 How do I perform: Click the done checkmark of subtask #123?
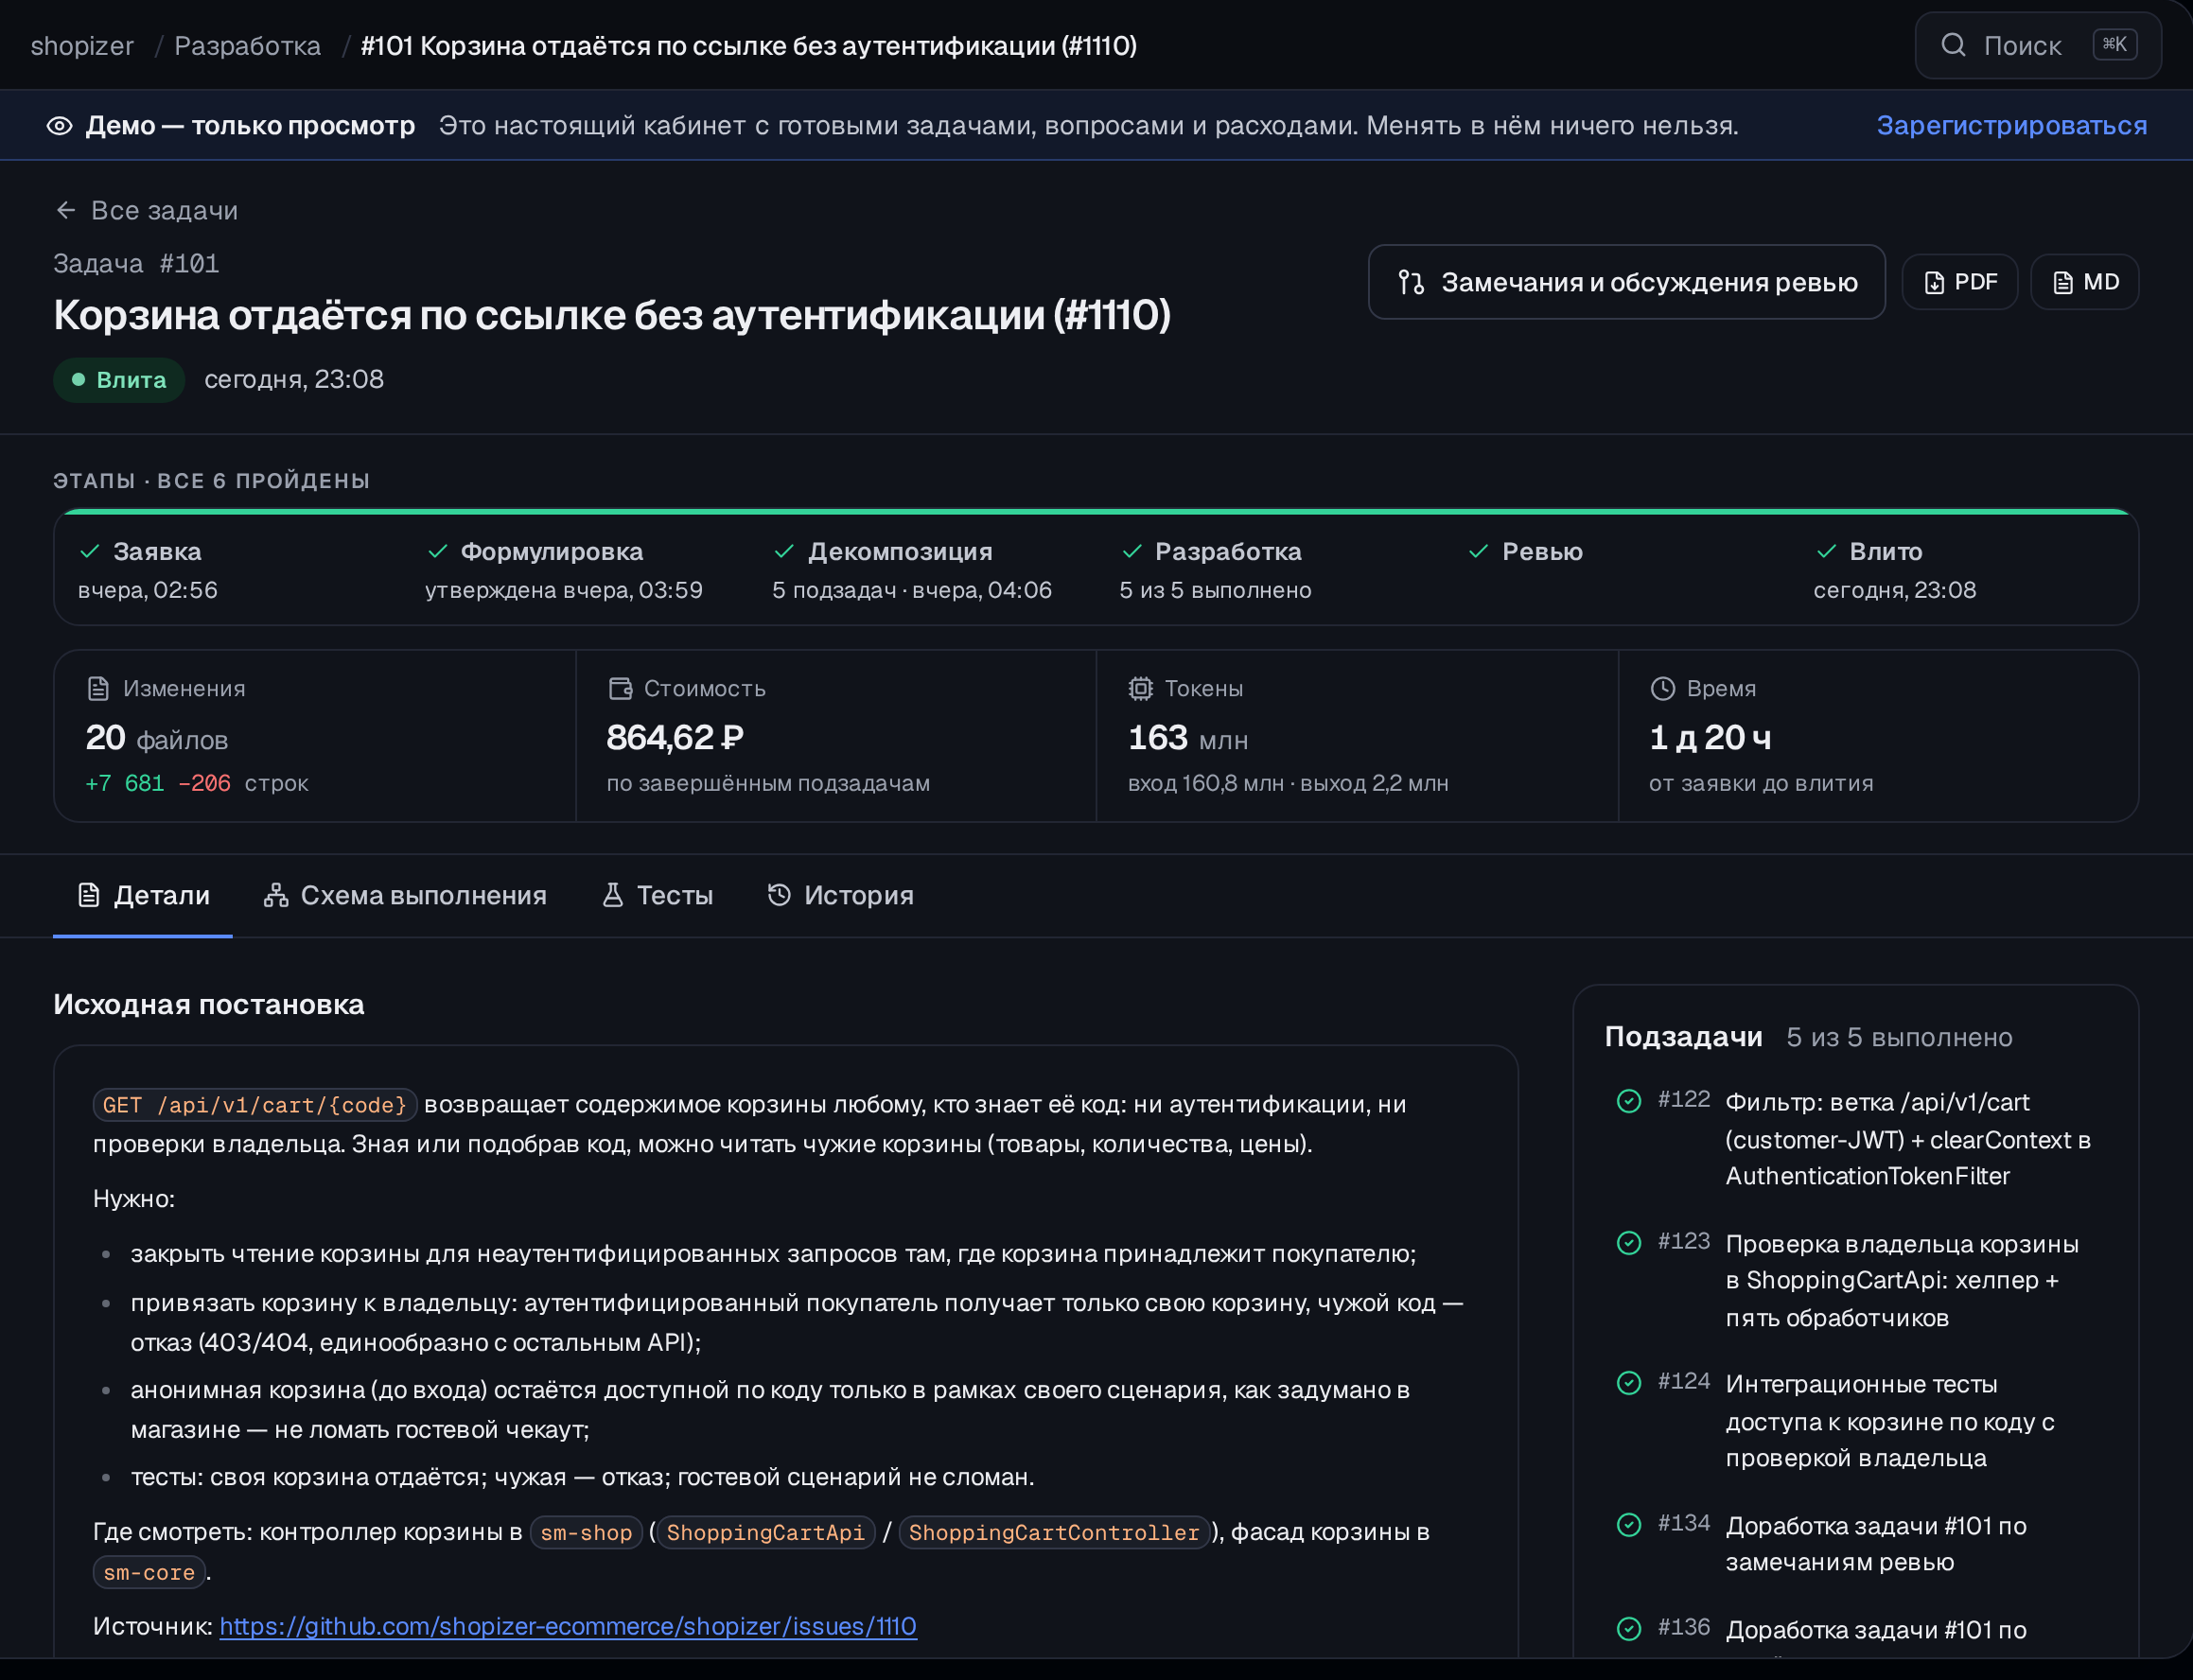coord(1629,1243)
